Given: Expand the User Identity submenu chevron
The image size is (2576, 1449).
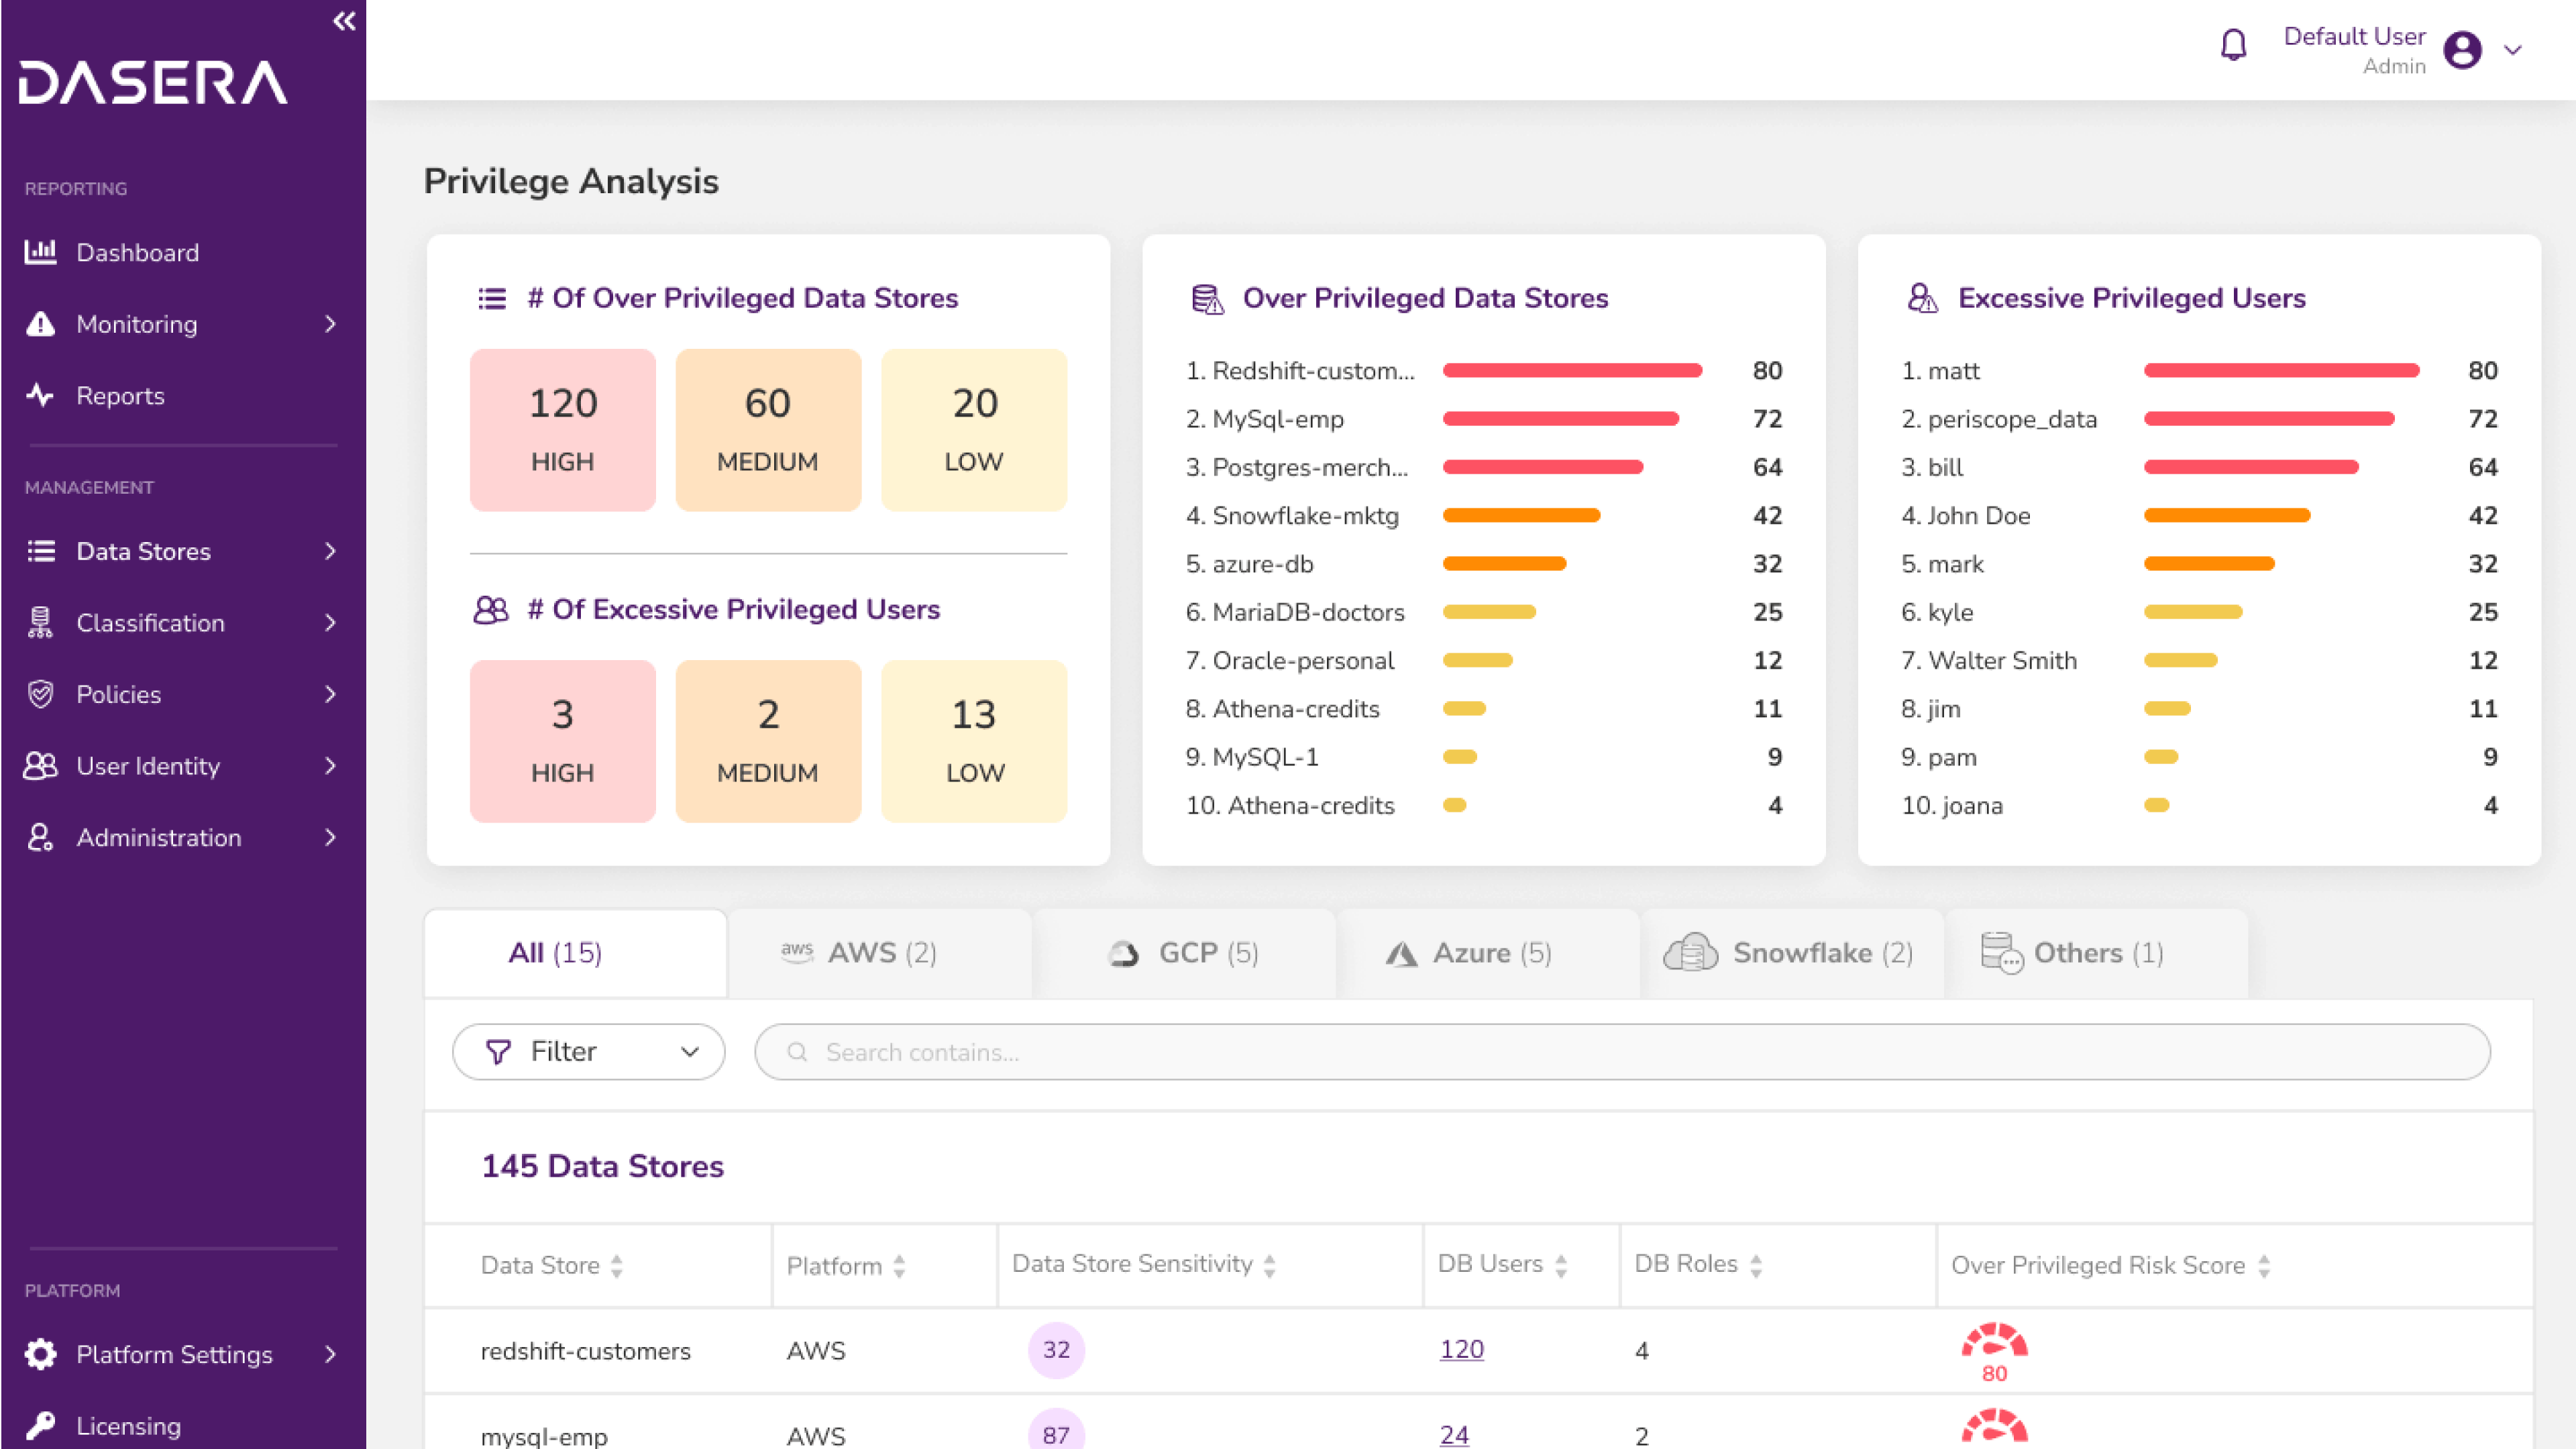Looking at the screenshot, I should click(330, 766).
